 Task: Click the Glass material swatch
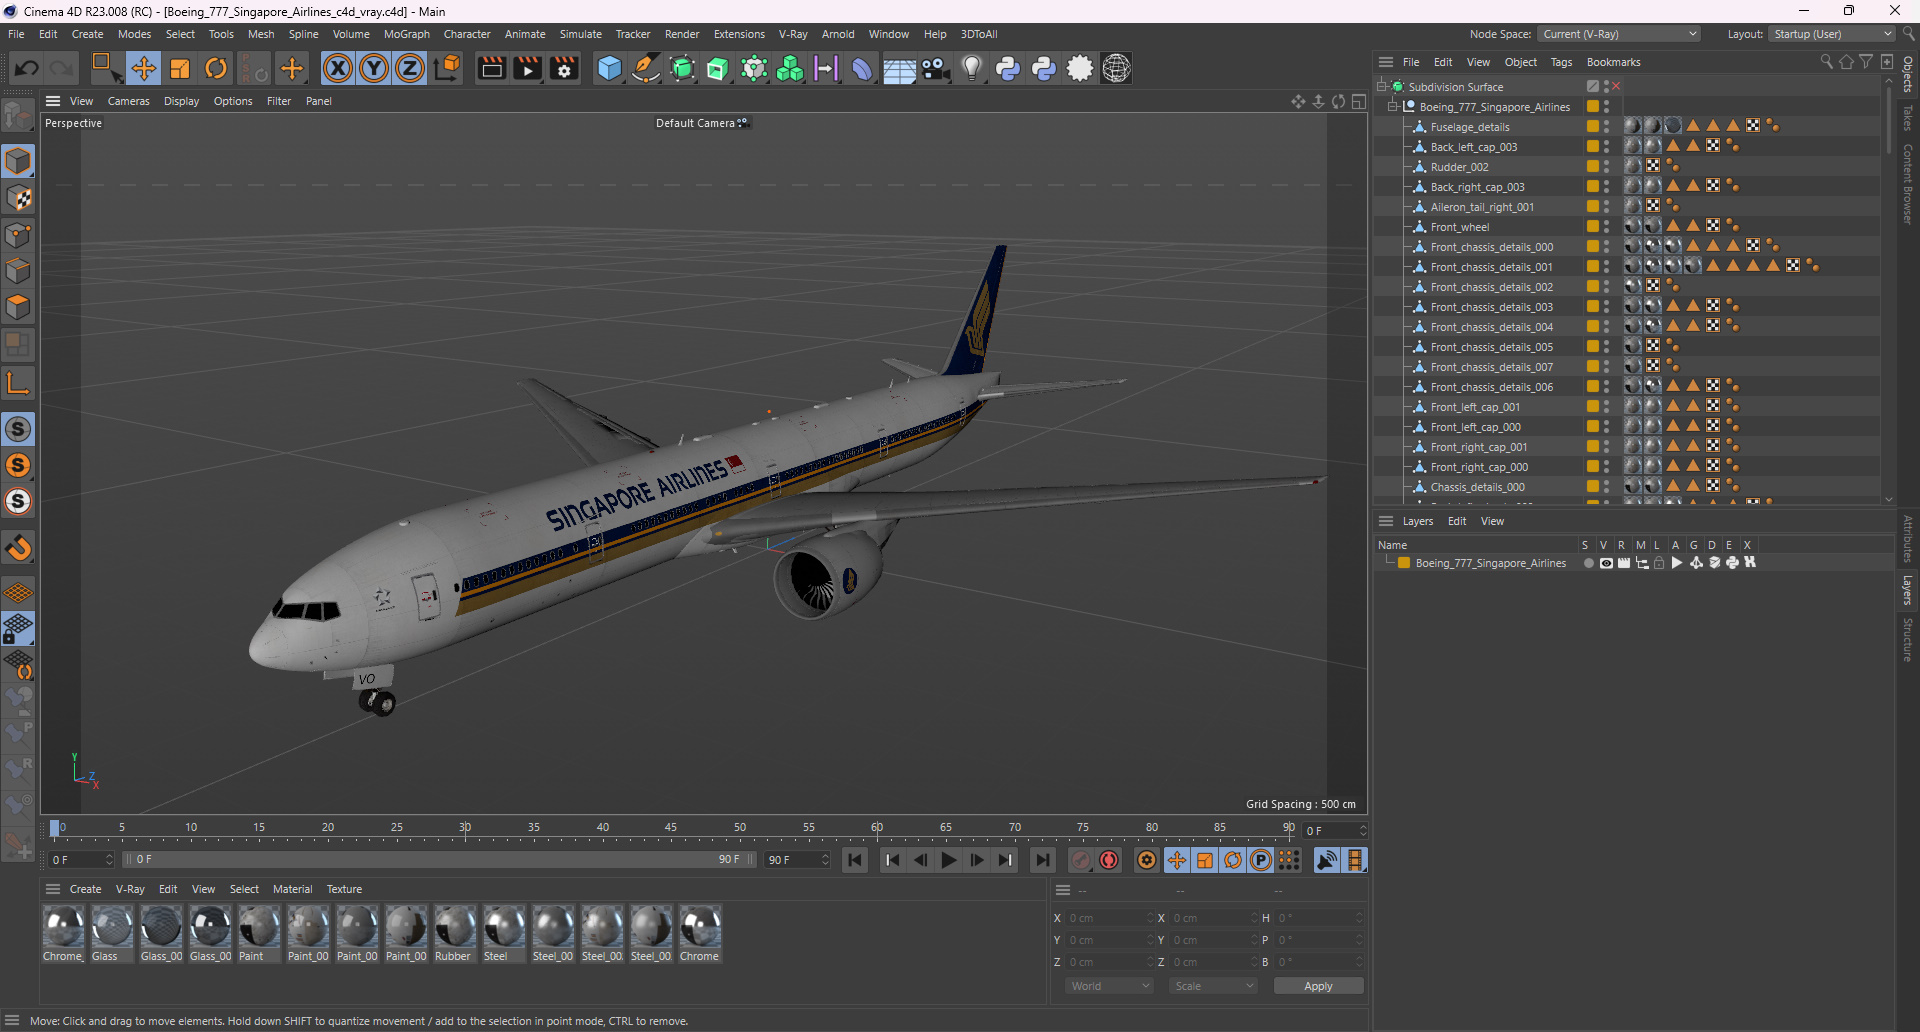click(112, 927)
